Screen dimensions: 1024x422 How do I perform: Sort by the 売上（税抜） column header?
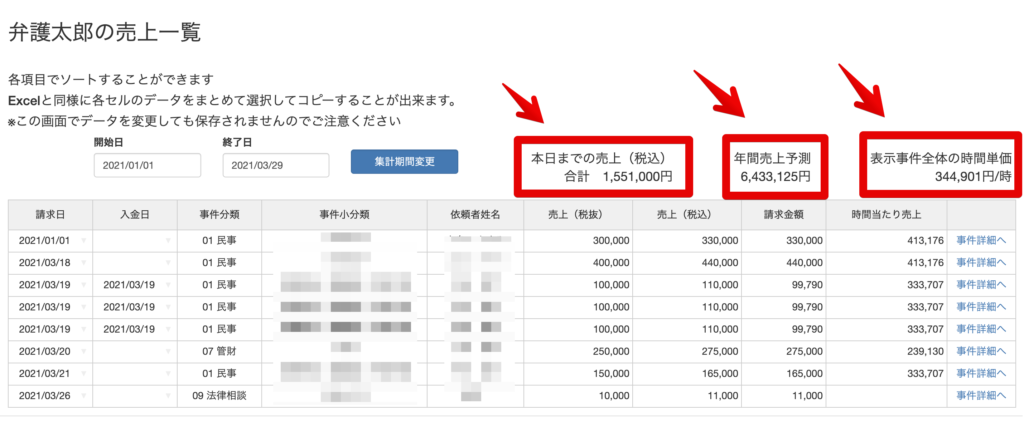click(577, 214)
